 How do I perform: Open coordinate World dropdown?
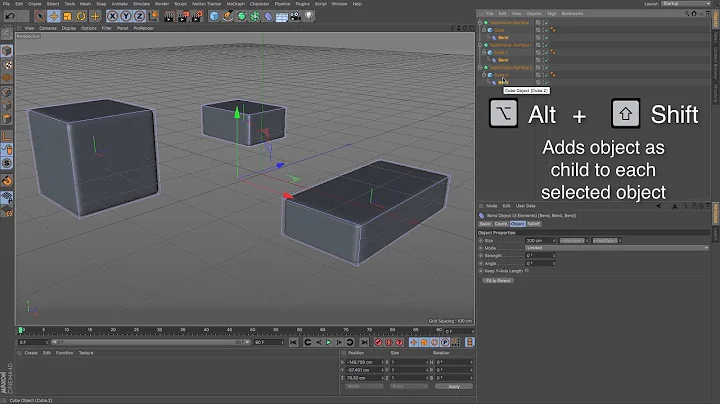point(364,387)
